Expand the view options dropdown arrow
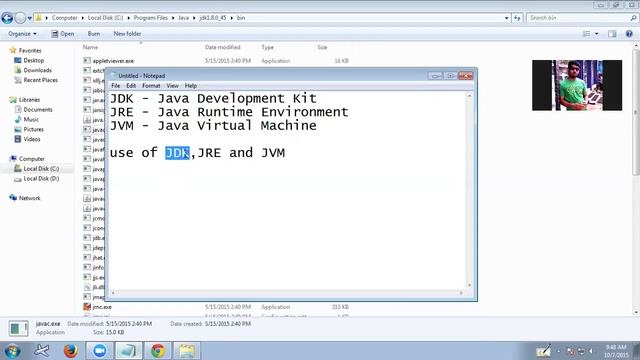The height and width of the screenshot is (360, 640). coord(596,34)
